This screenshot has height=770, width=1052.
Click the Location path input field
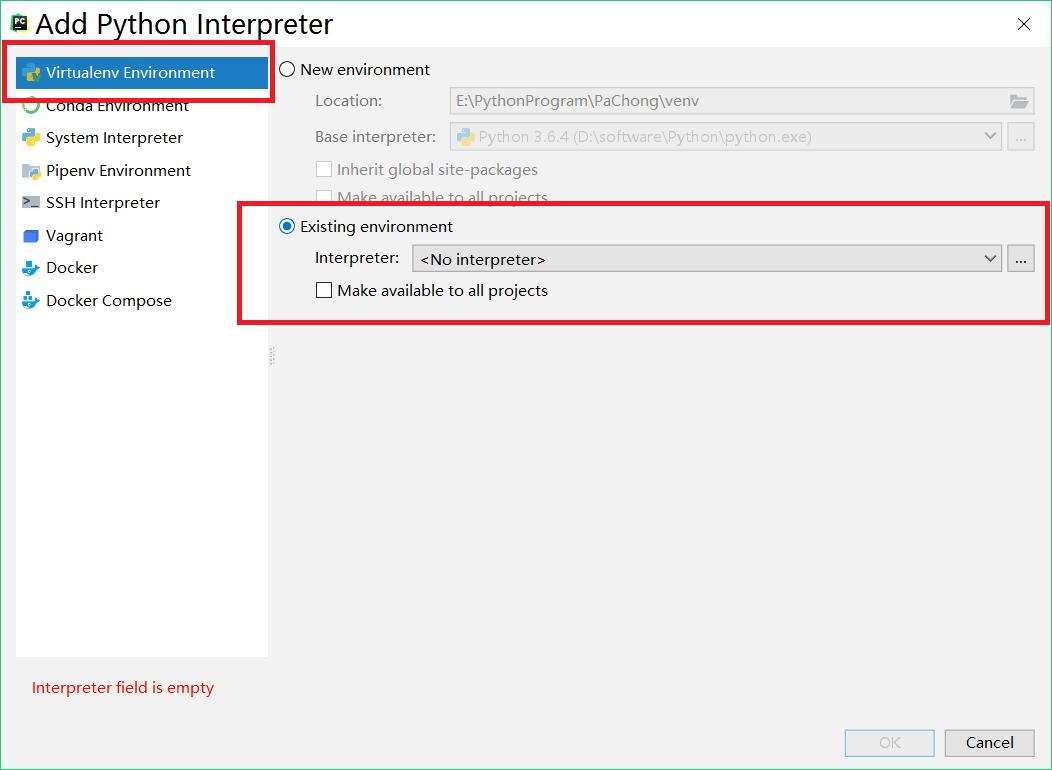point(700,100)
